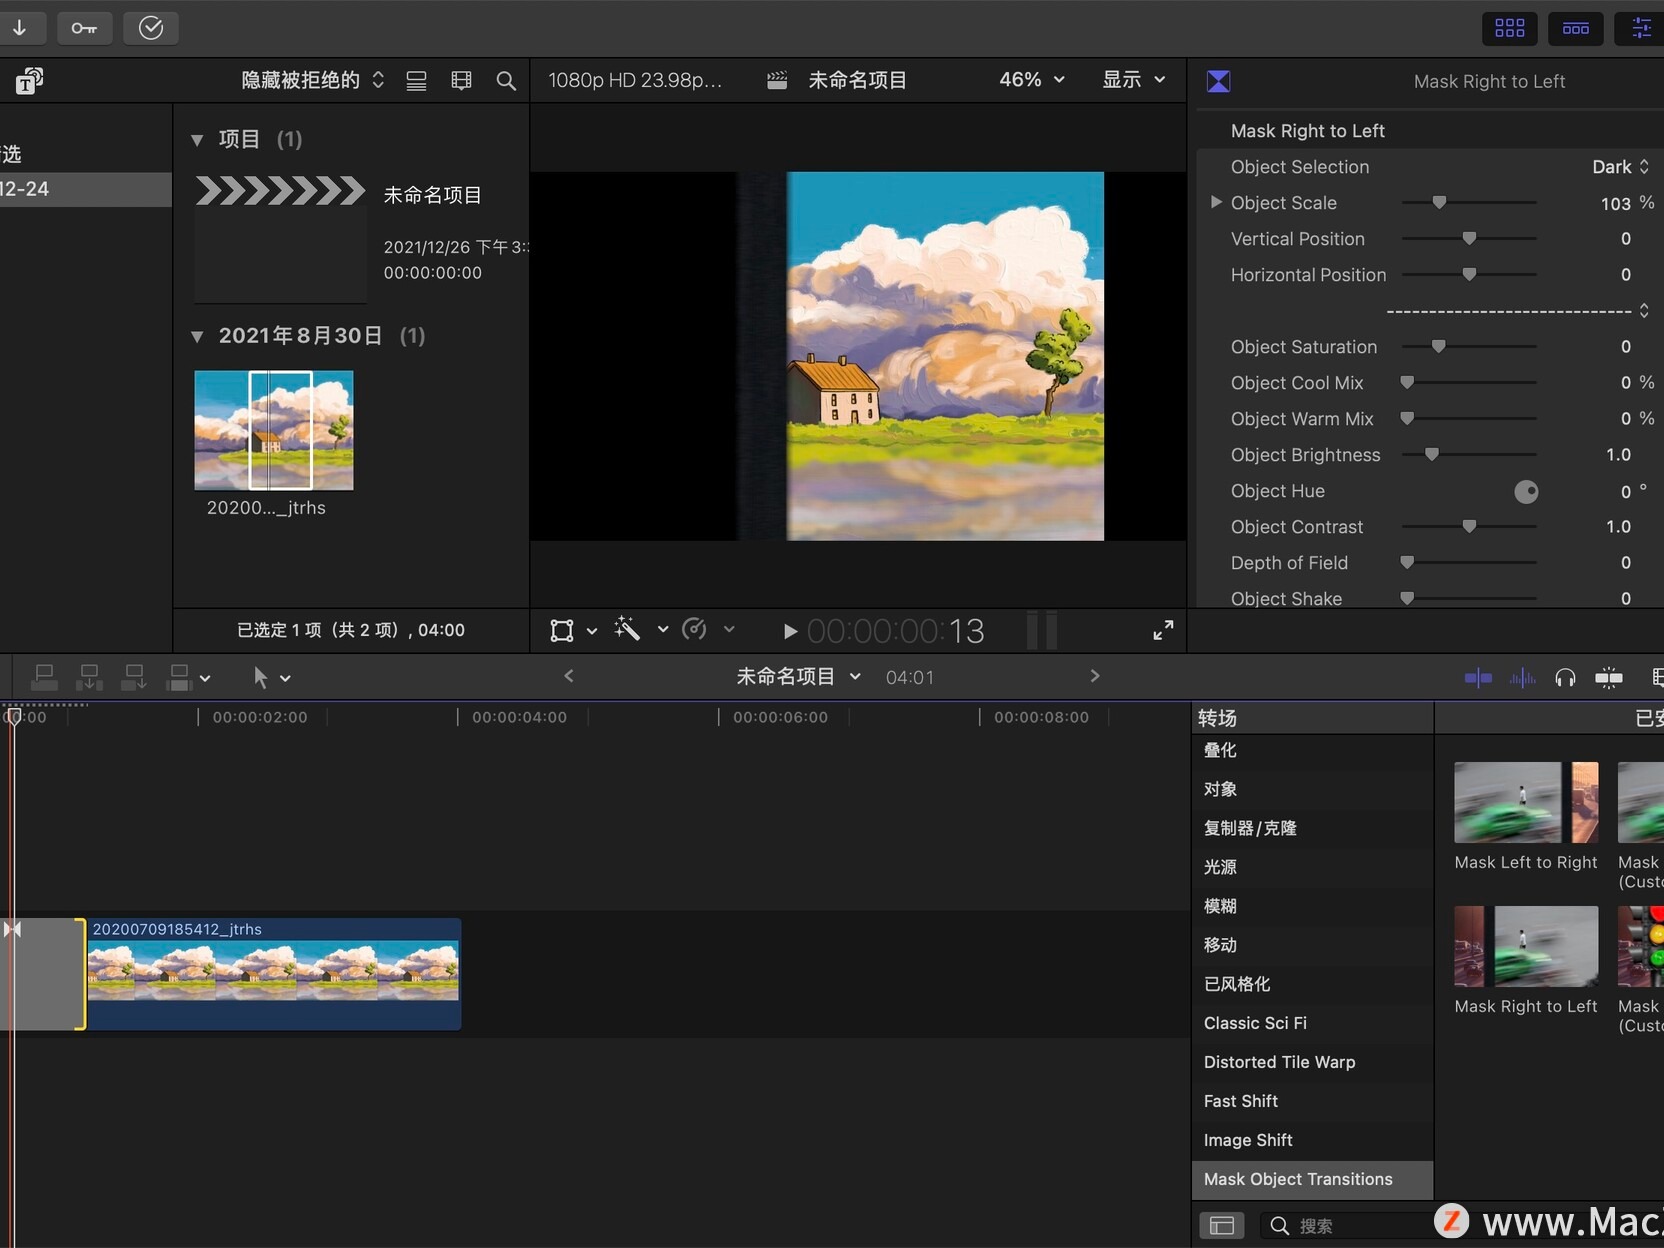Image resolution: width=1664 pixels, height=1248 pixels.
Task: Open the Enhancements magic wand tool
Action: click(x=629, y=630)
